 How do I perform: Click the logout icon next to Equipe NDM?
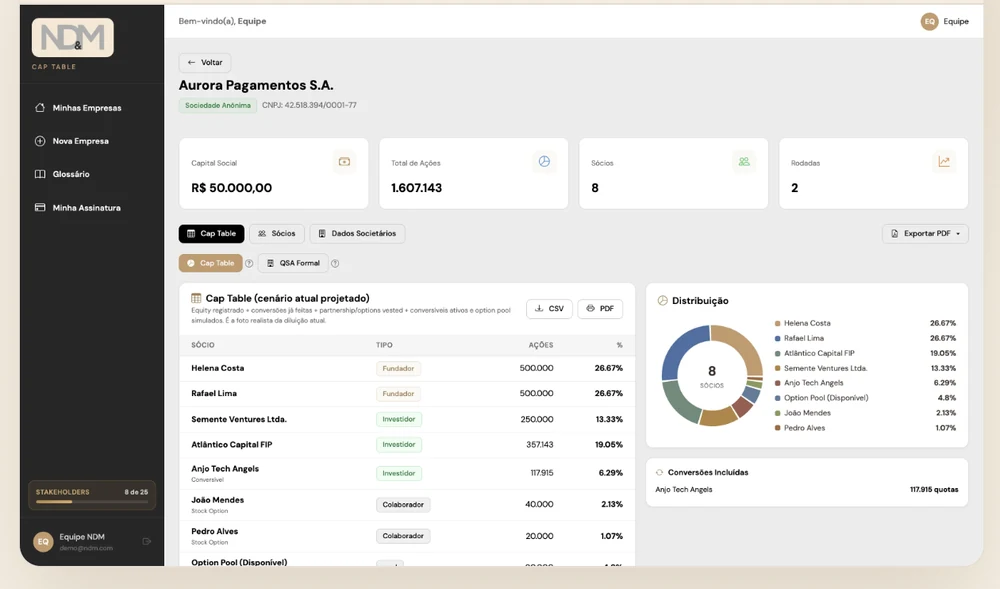click(147, 541)
